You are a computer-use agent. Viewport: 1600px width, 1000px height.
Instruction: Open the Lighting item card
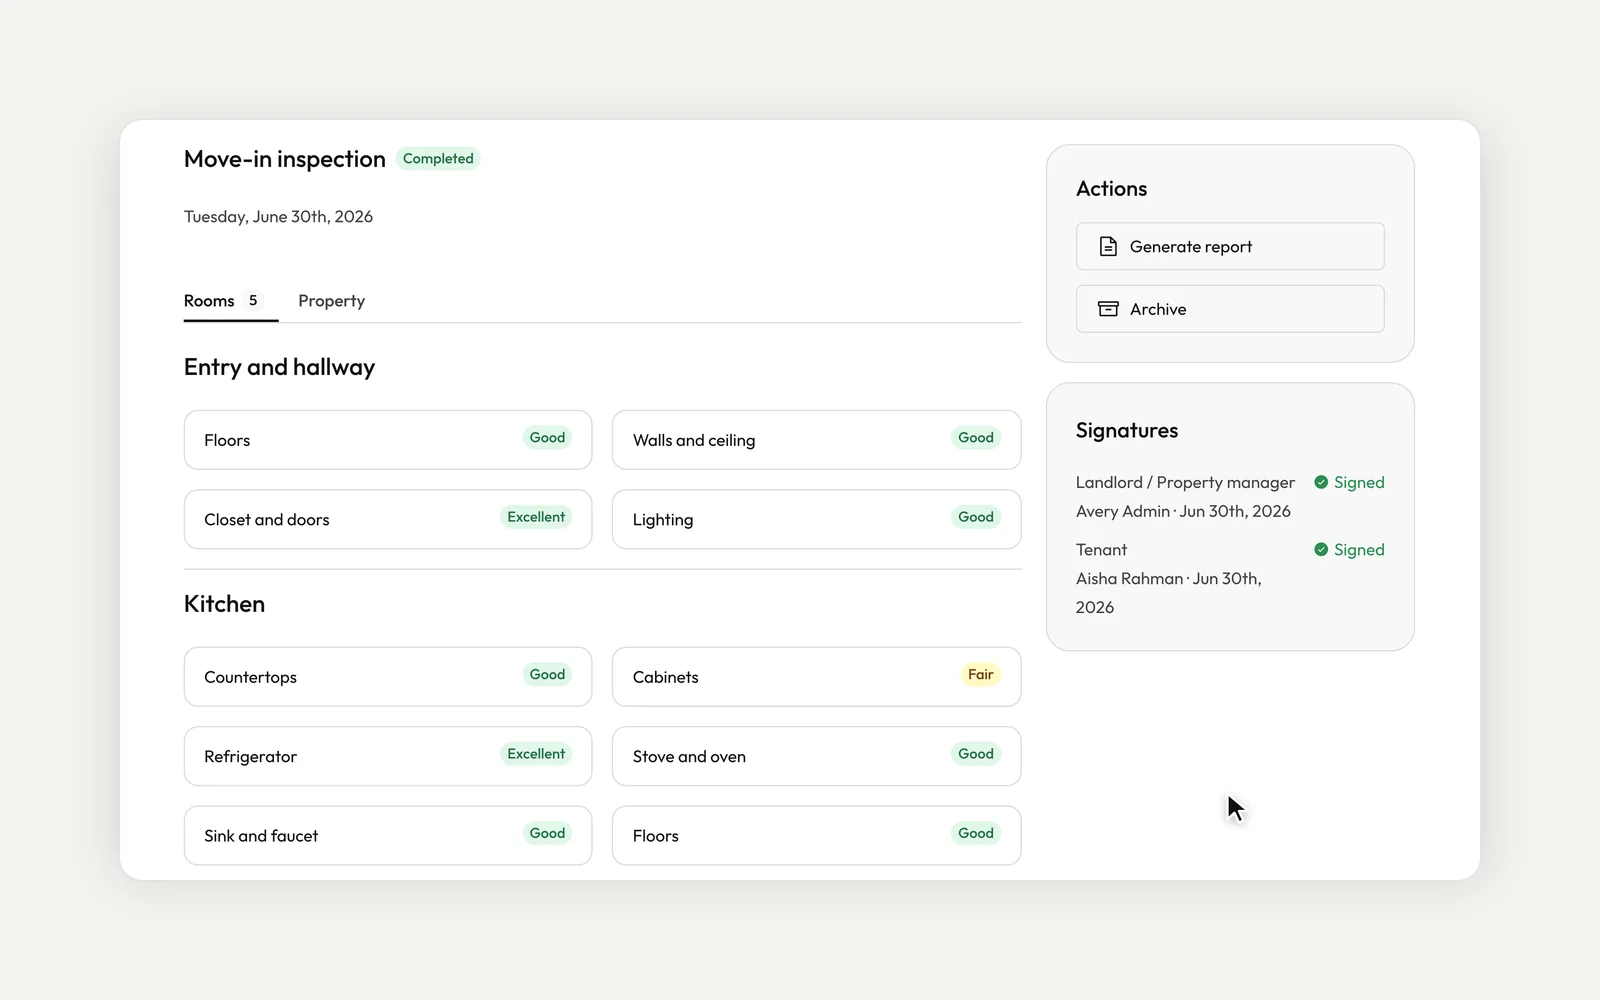[816, 519]
